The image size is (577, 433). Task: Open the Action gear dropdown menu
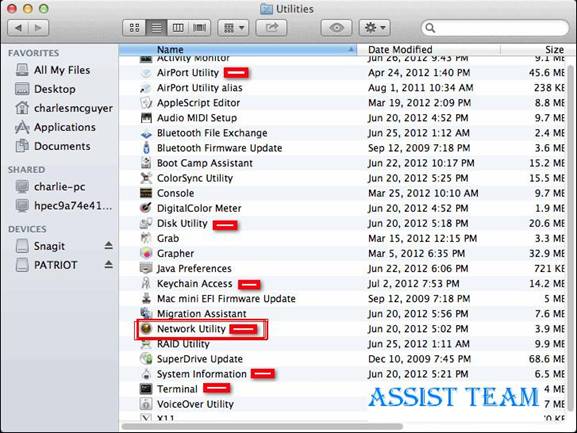pos(375,28)
